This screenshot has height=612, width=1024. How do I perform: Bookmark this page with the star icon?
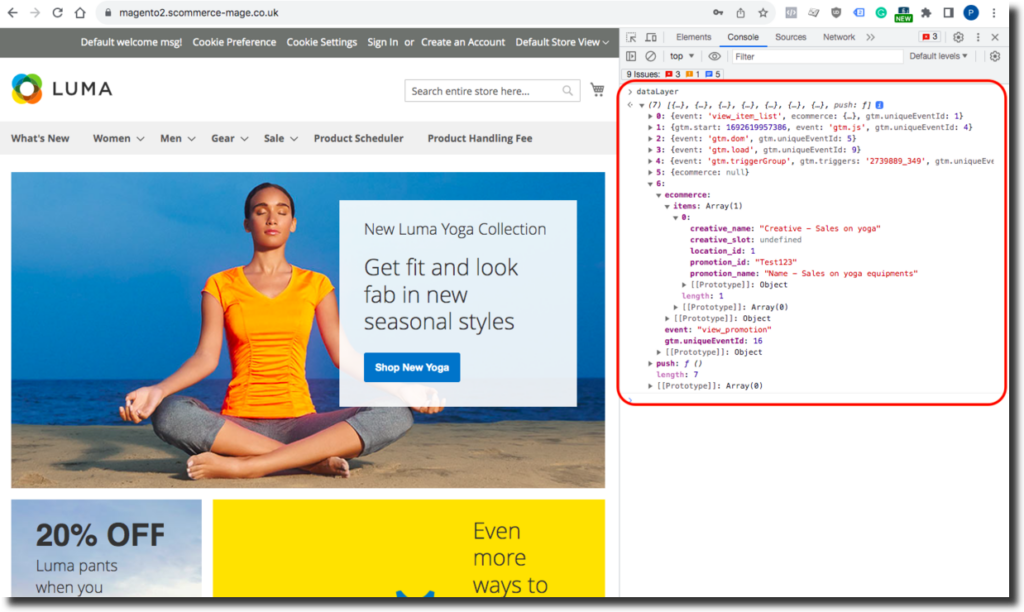(x=763, y=13)
